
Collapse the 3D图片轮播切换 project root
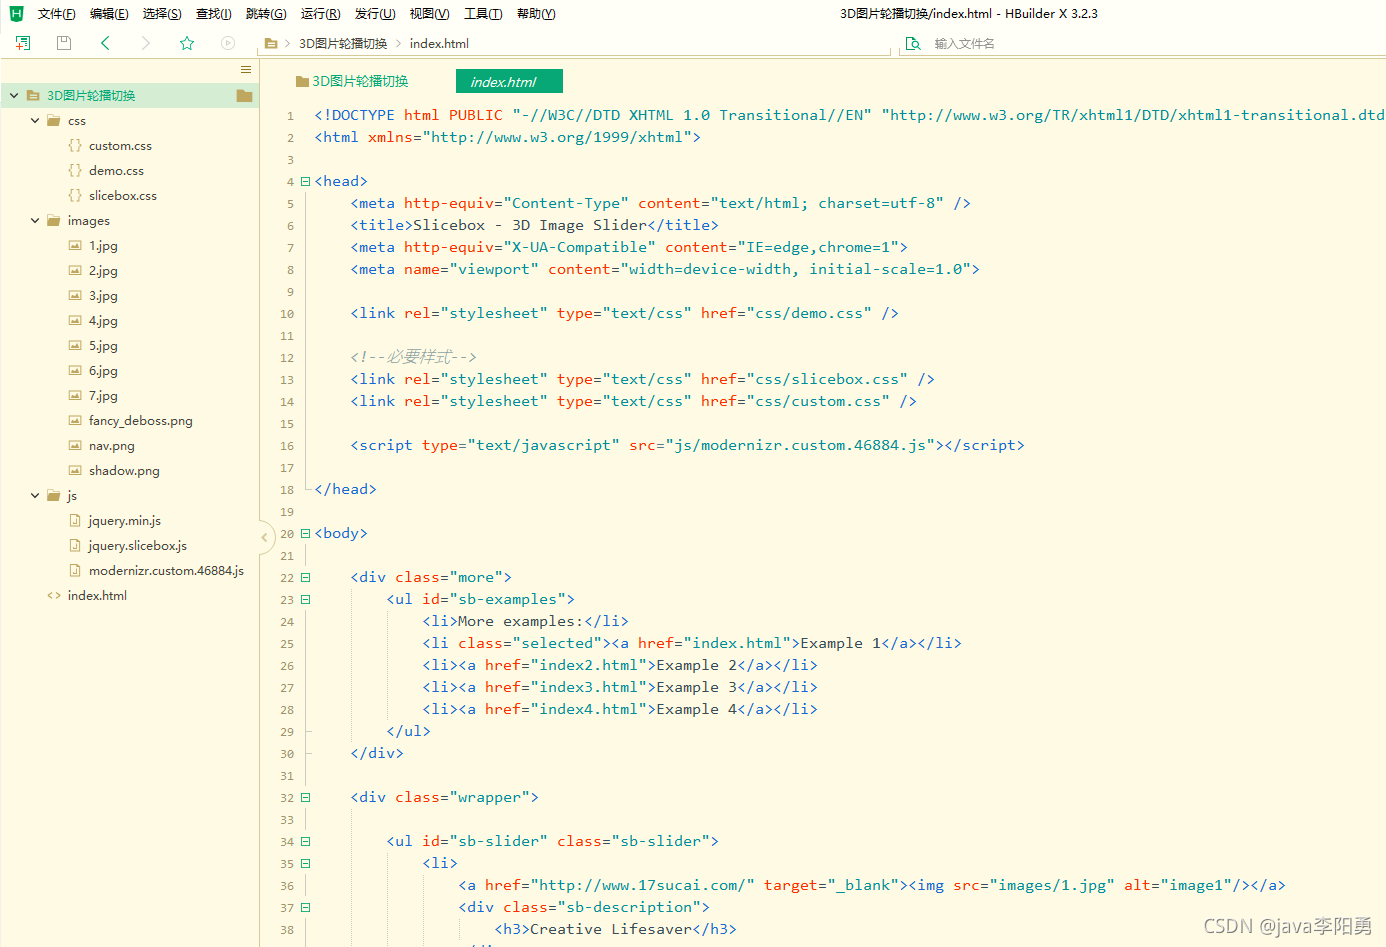pyautogui.click(x=14, y=95)
